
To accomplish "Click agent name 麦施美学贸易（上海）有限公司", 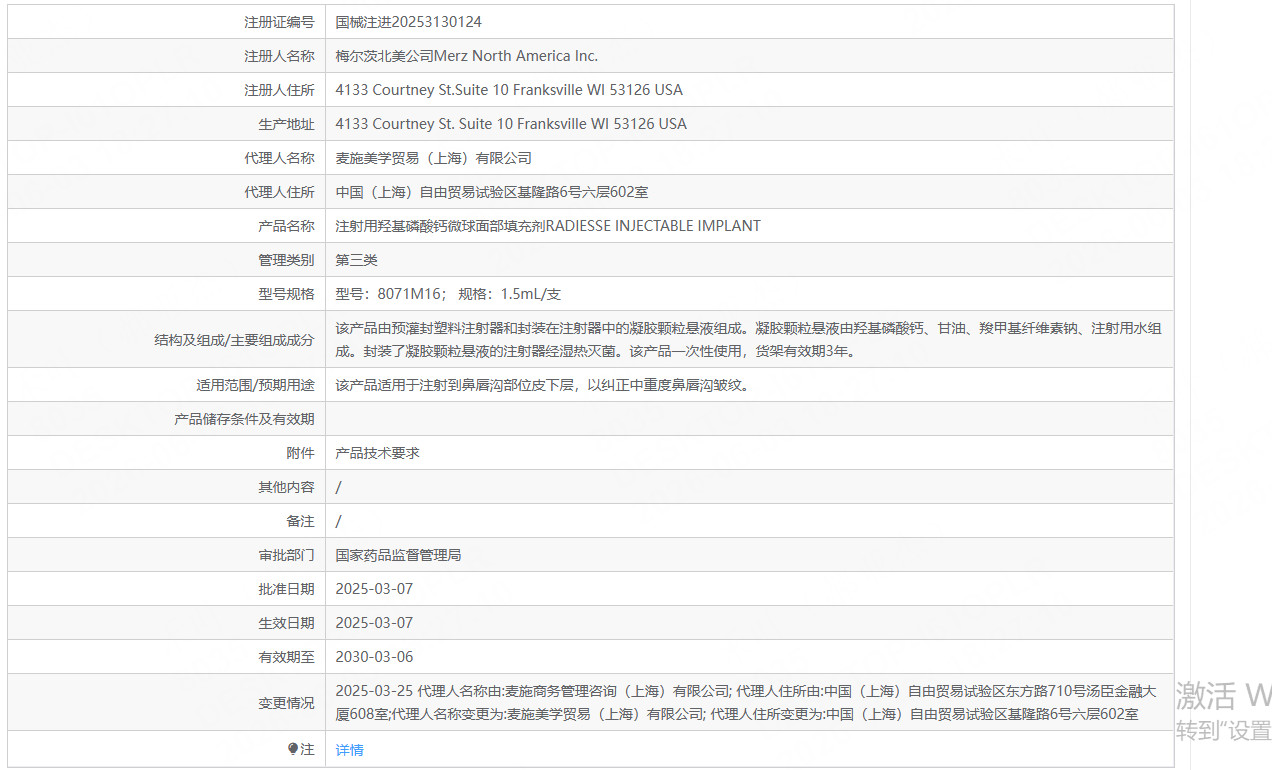I will 433,157.
